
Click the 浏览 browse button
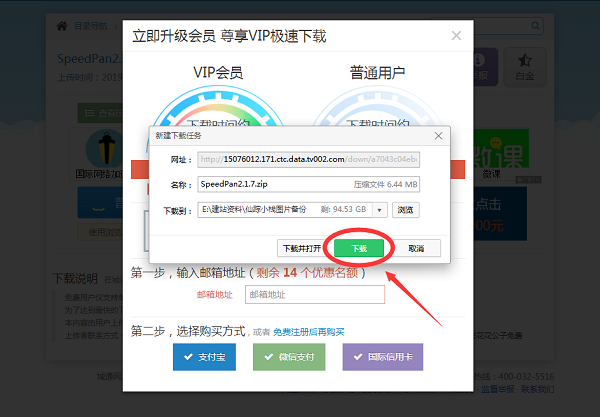click(x=406, y=210)
